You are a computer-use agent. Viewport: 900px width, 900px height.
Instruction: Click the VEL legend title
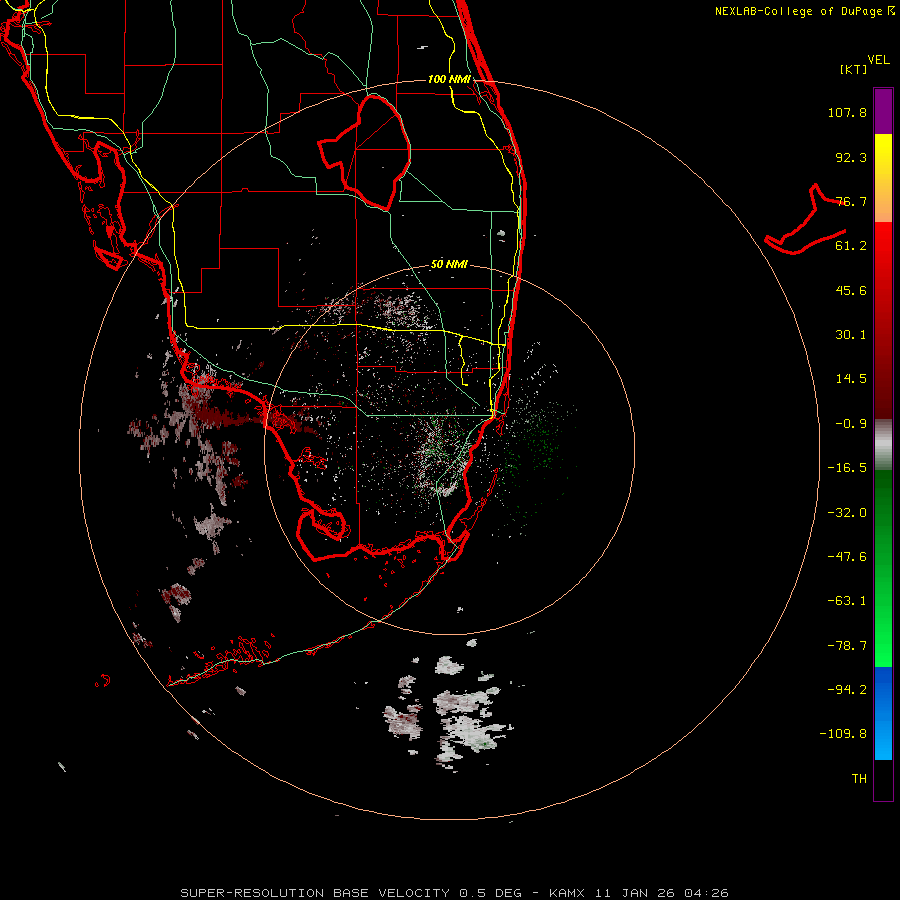[879, 60]
